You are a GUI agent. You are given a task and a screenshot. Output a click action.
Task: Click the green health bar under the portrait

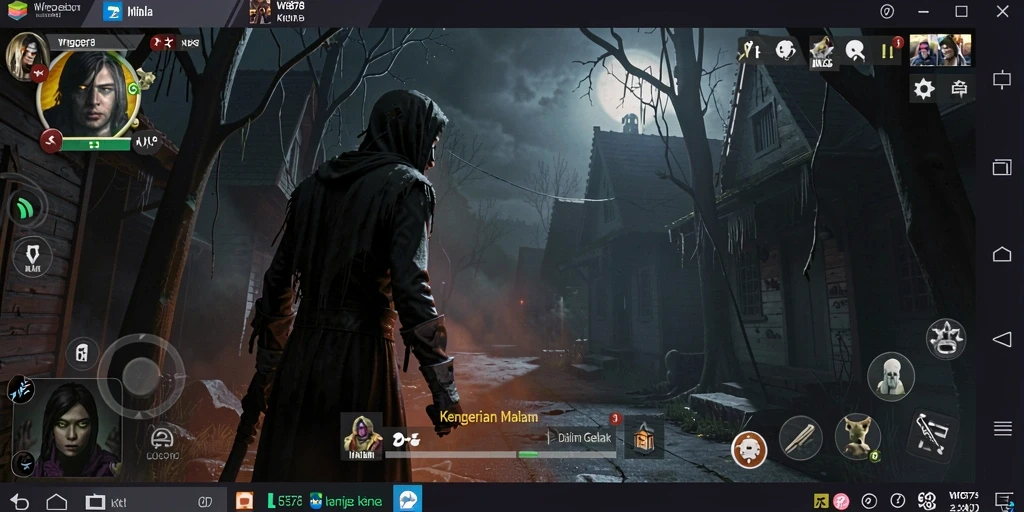(x=95, y=144)
